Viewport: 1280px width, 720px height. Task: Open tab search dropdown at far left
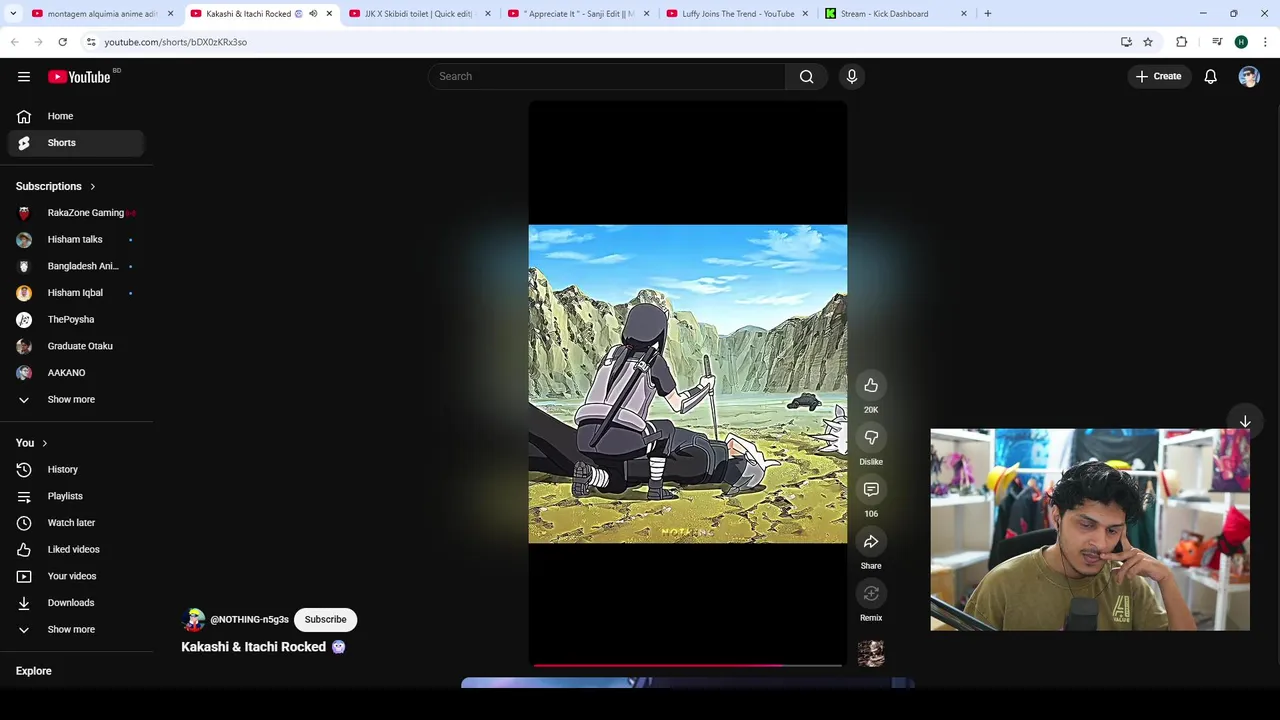pos(11,14)
